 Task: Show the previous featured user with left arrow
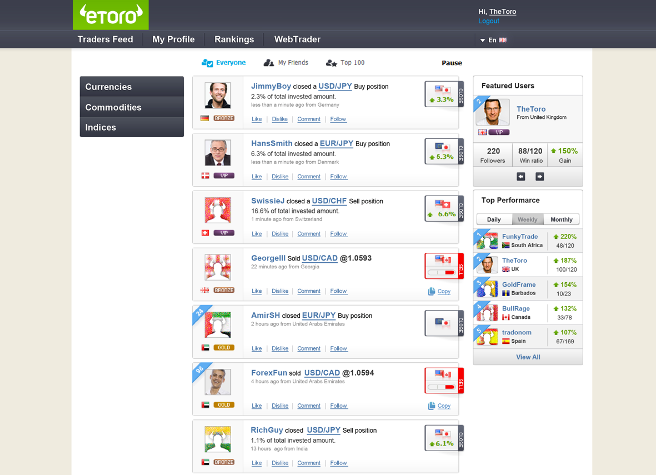(x=521, y=177)
